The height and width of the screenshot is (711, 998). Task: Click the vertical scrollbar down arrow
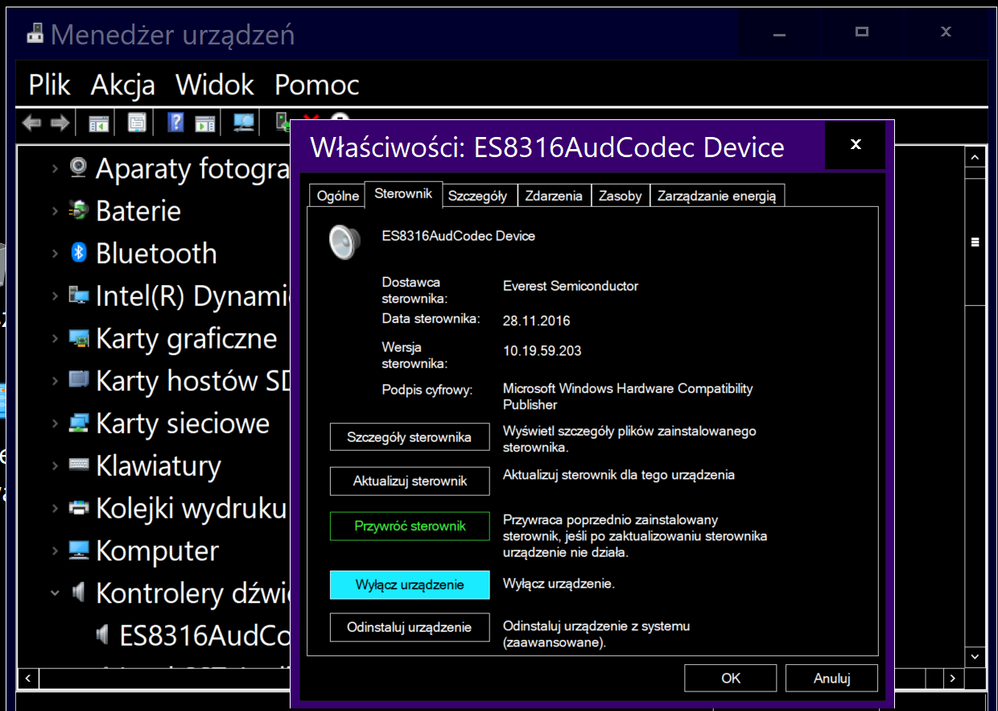(974, 656)
